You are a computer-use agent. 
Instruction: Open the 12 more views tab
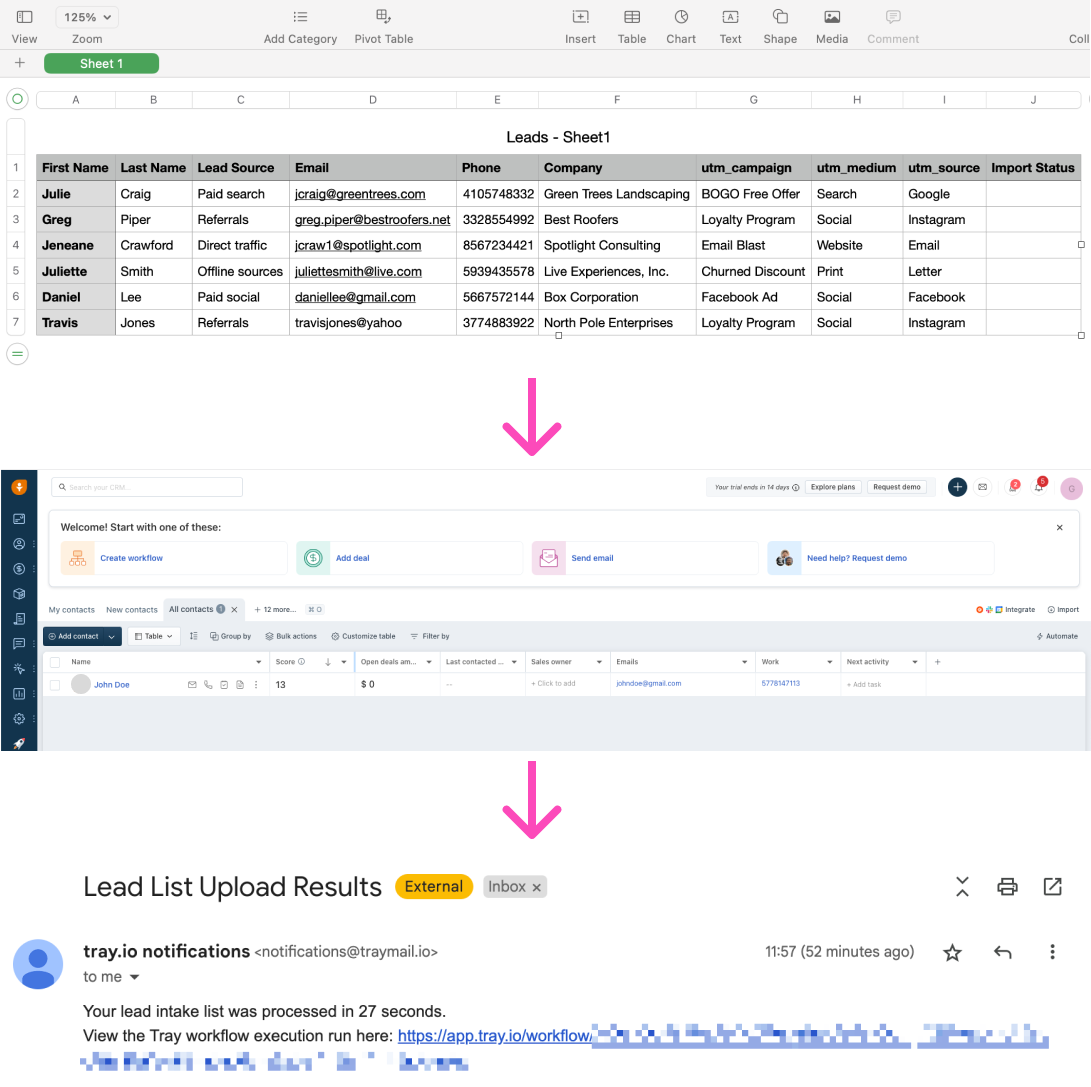coord(276,610)
